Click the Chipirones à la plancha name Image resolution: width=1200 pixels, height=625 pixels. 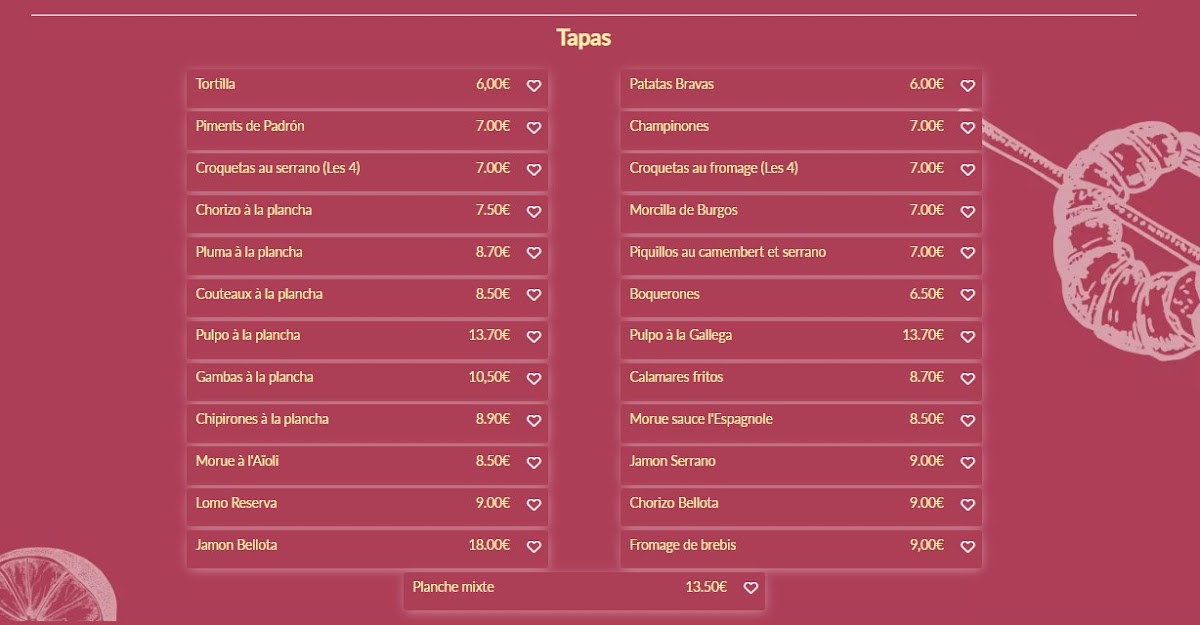(x=262, y=419)
